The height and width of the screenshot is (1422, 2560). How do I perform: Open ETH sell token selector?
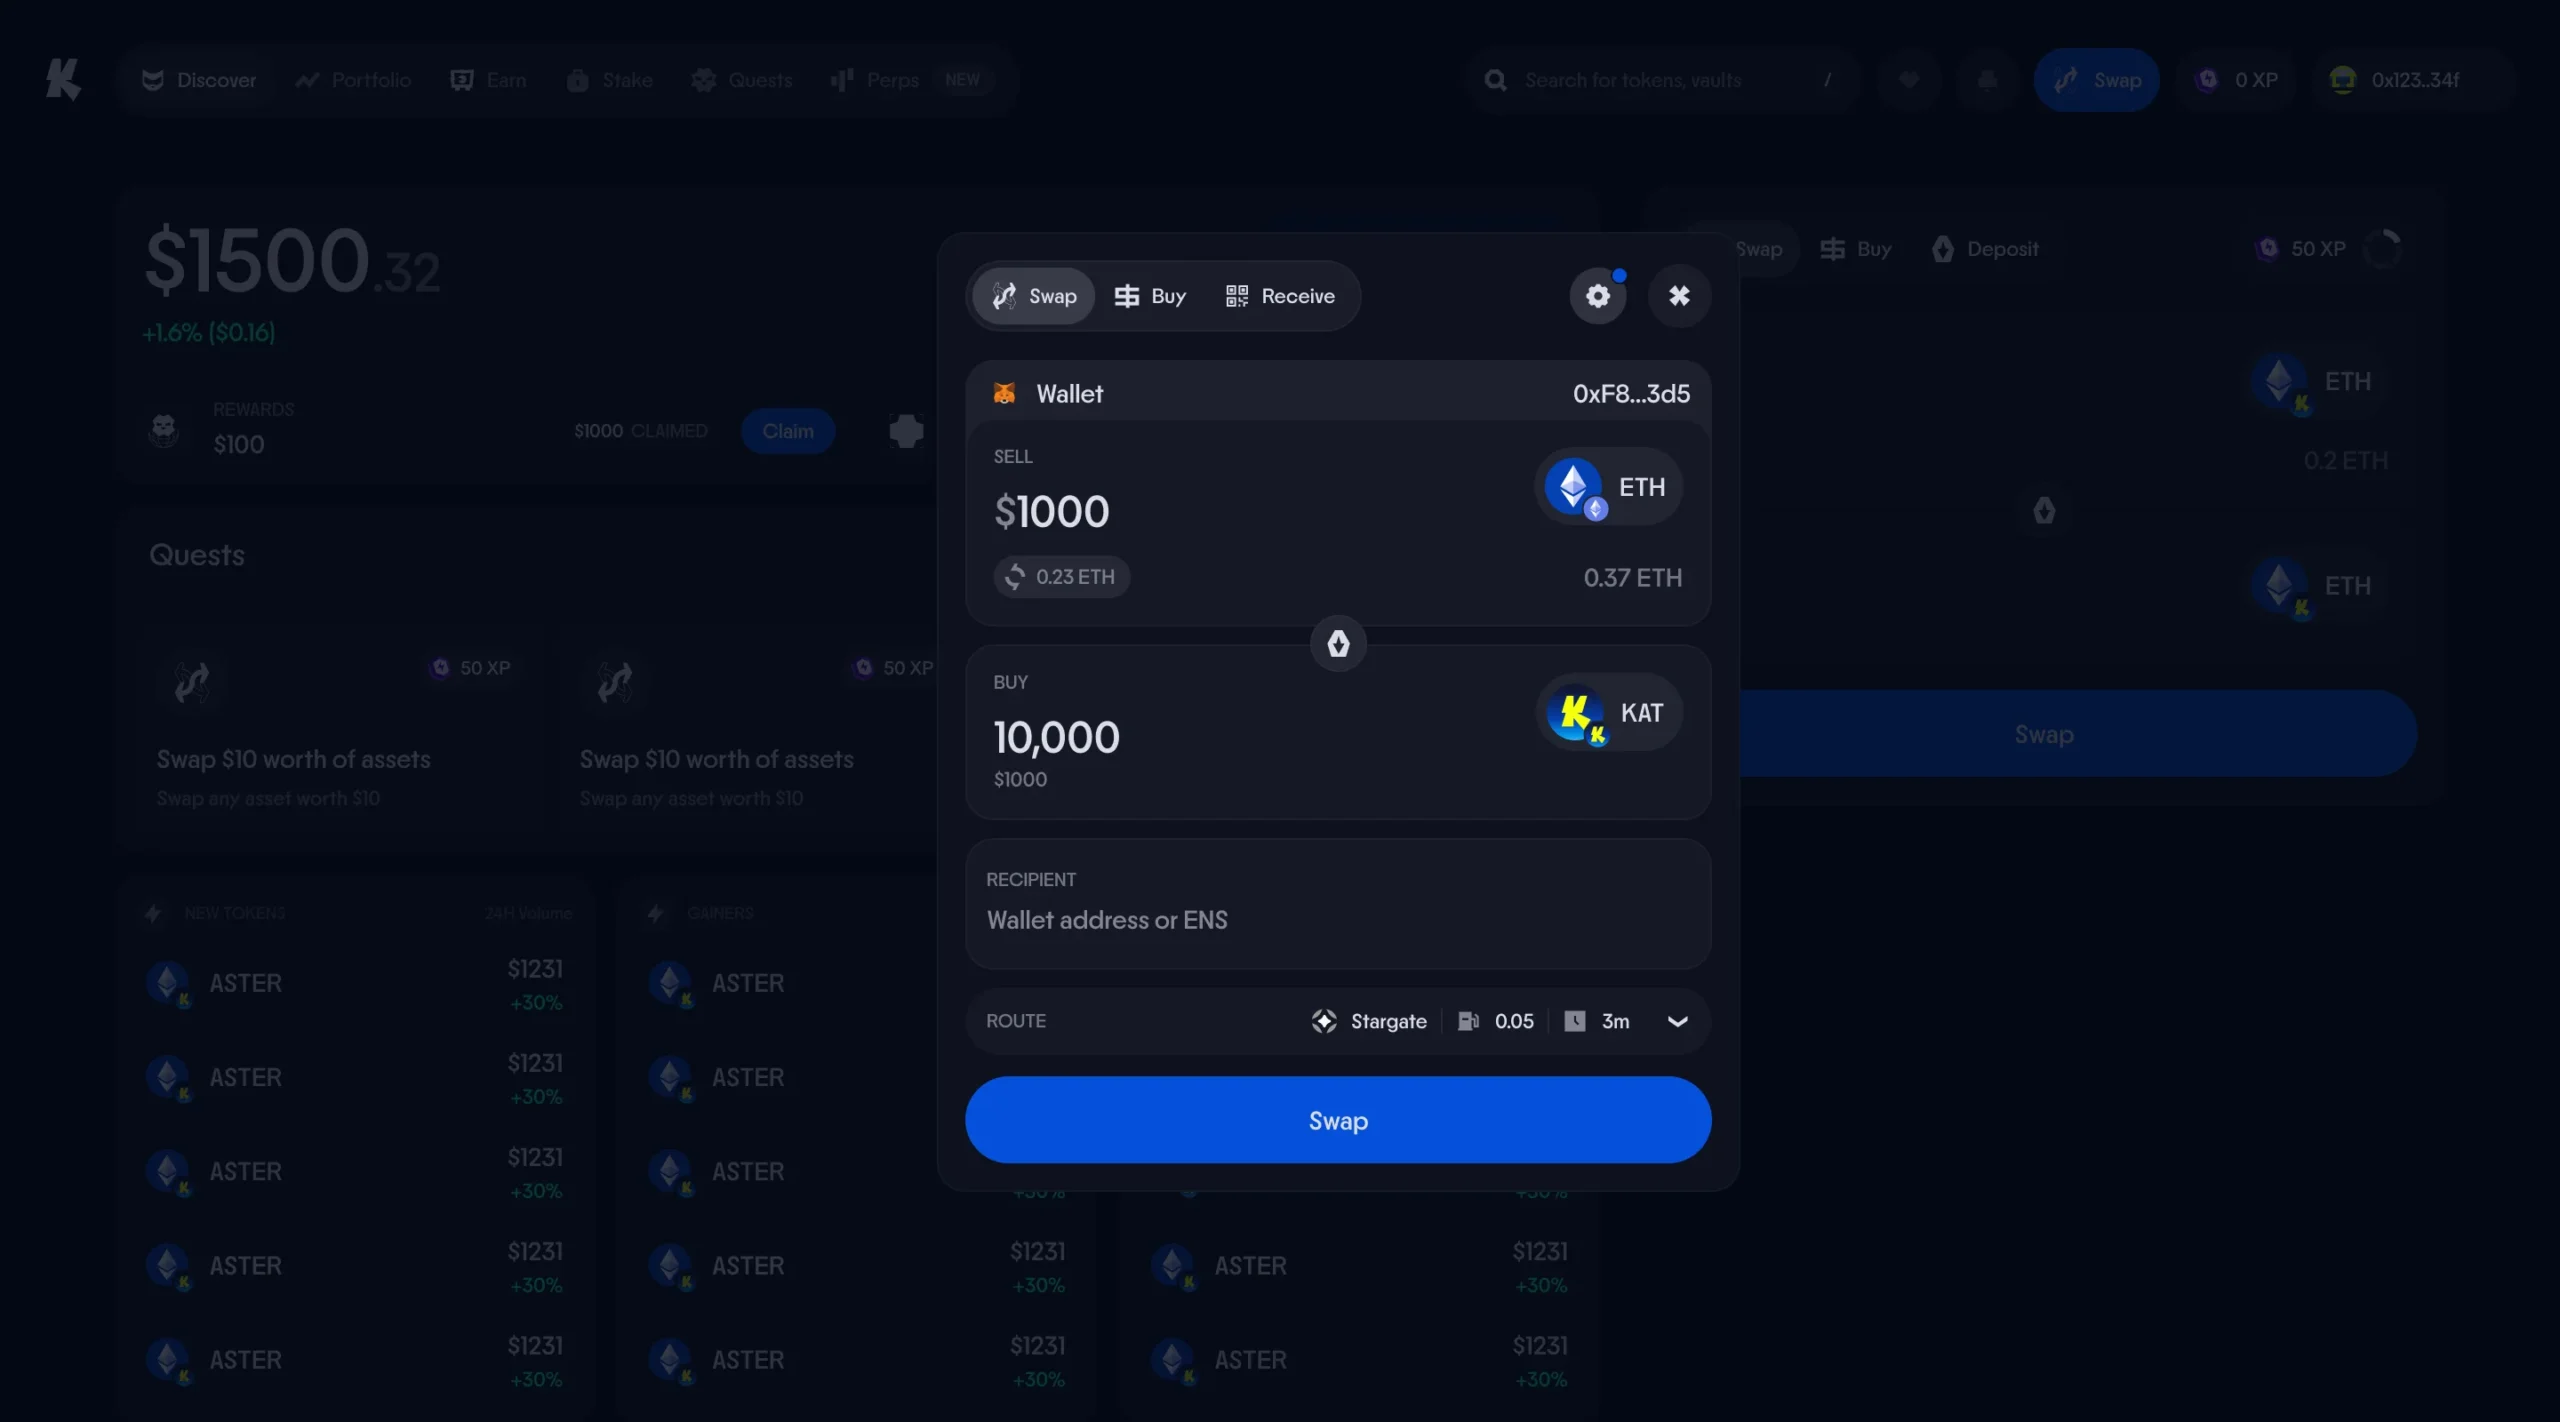tap(1608, 487)
